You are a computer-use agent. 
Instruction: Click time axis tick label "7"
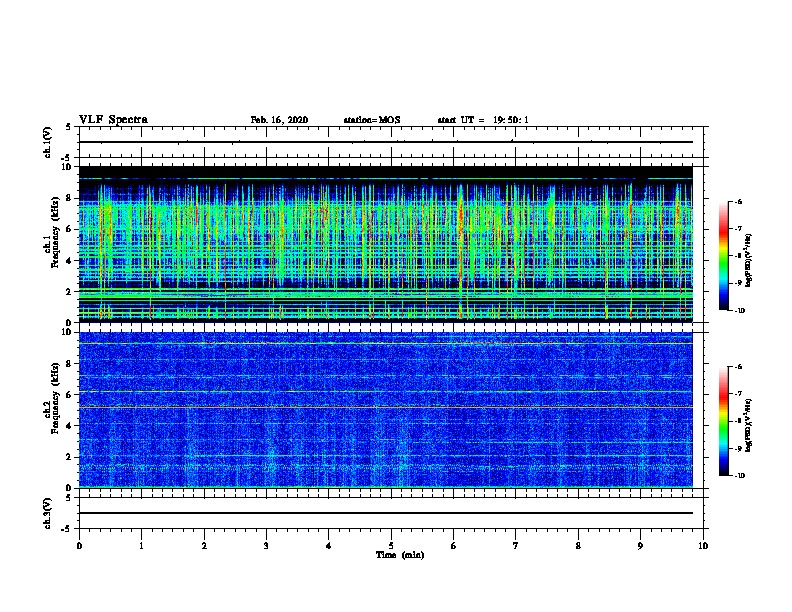point(516,546)
